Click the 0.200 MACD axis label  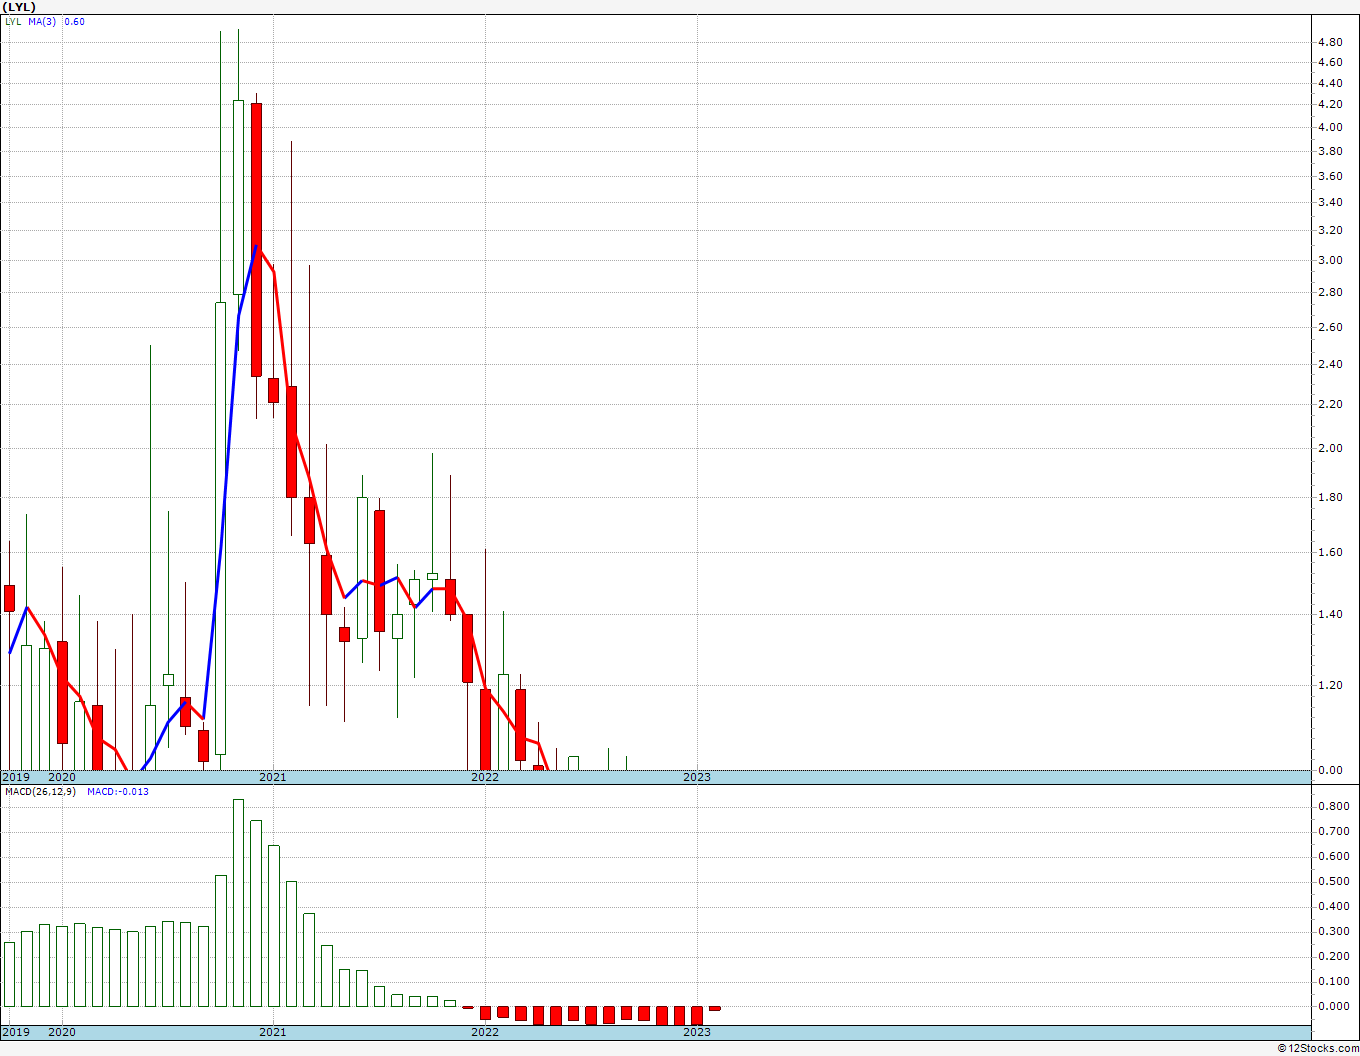(1333, 956)
